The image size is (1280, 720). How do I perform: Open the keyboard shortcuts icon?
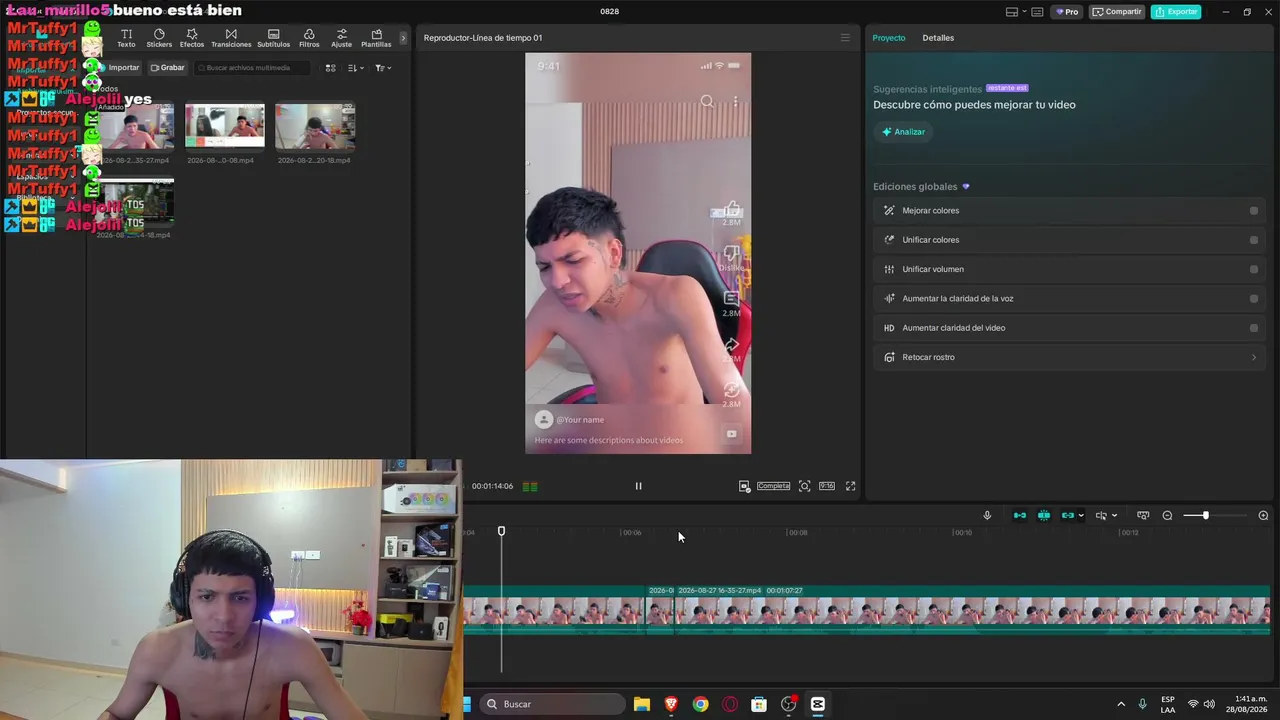1037,12
